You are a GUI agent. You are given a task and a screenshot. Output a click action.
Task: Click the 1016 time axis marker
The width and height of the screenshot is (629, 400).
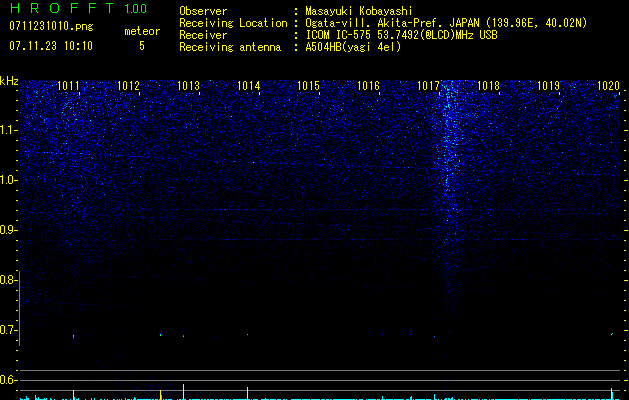(x=369, y=86)
